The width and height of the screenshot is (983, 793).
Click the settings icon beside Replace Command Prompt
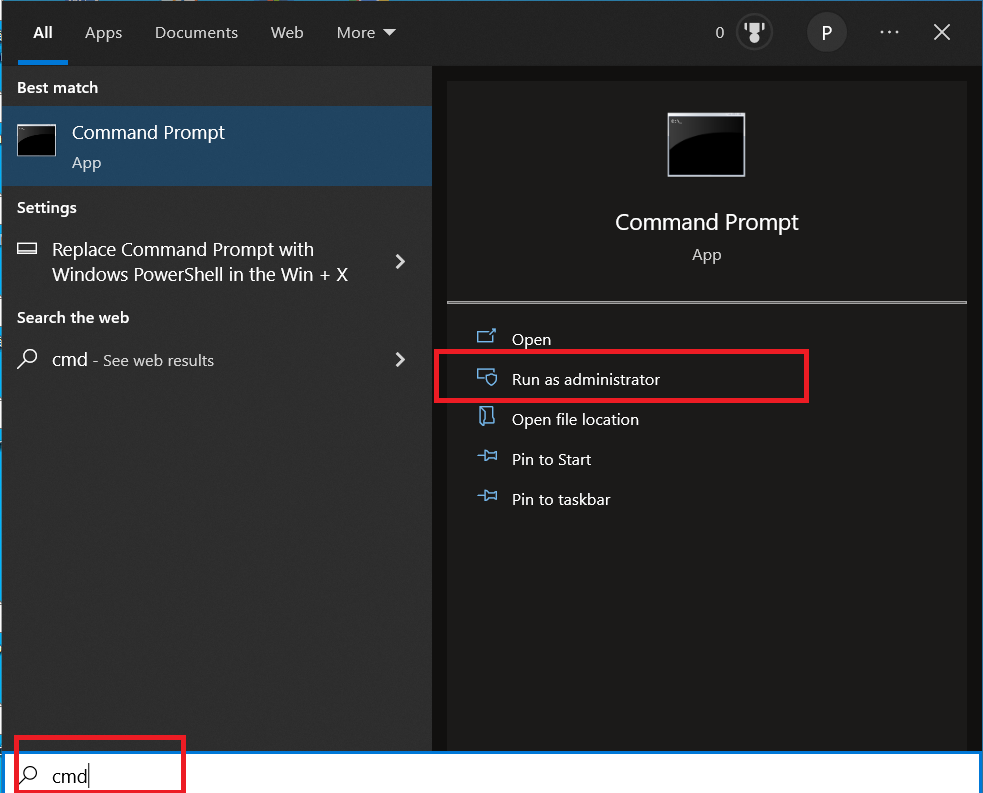click(x=27, y=248)
